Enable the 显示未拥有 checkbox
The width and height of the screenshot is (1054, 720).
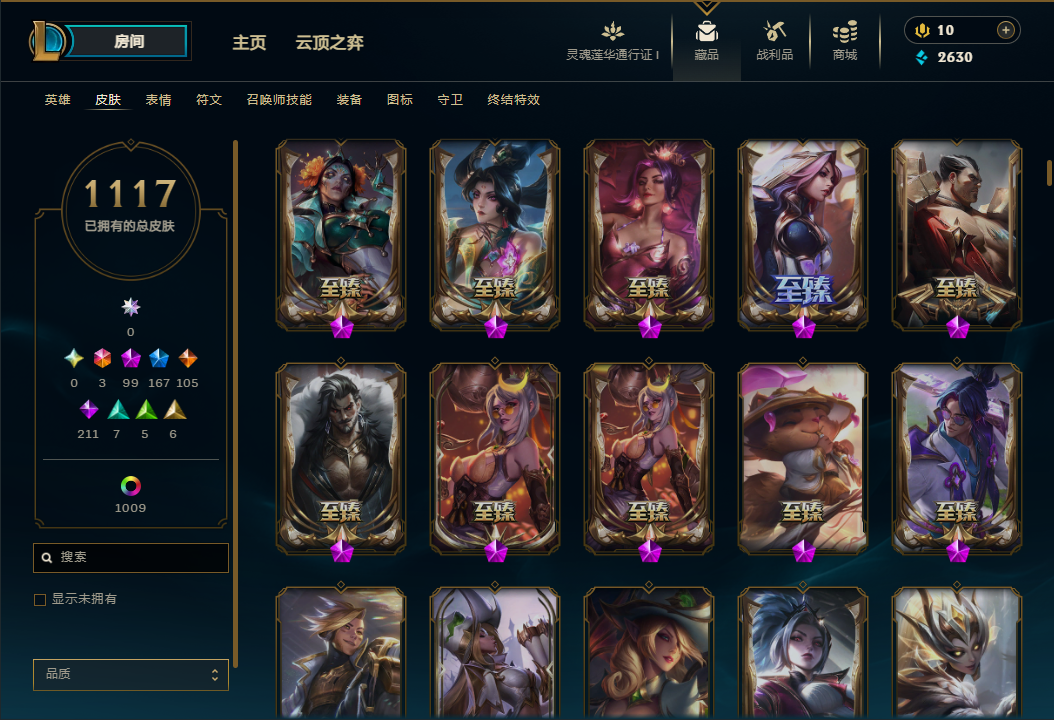[40, 600]
